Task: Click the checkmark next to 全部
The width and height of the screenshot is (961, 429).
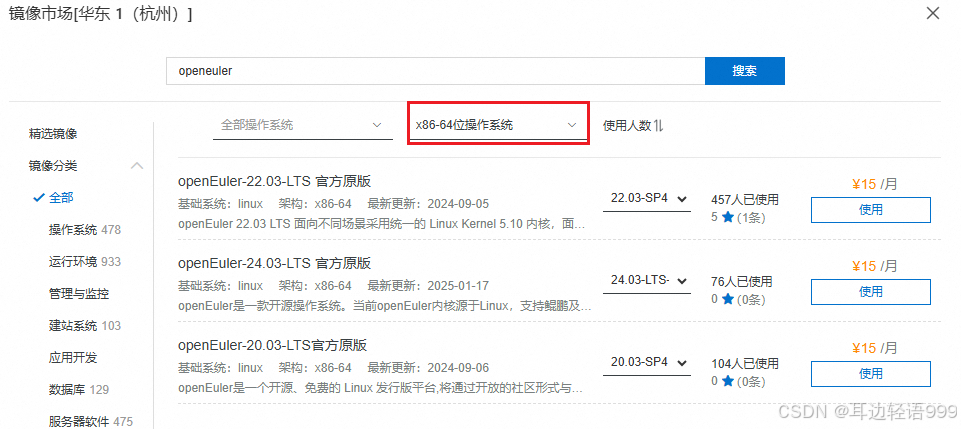Action: pyautogui.click(x=39, y=198)
